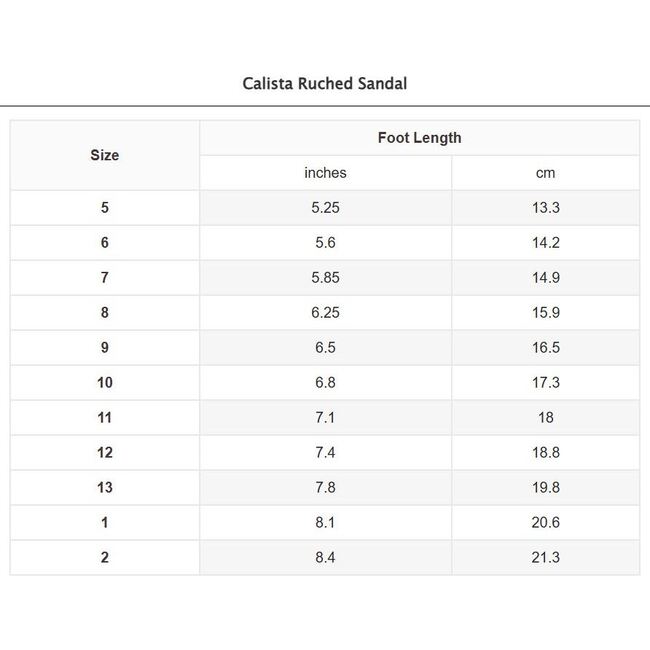Click the 5.85 inches value
This screenshot has width=650, height=650.
pyautogui.click(x=325, y=277)
